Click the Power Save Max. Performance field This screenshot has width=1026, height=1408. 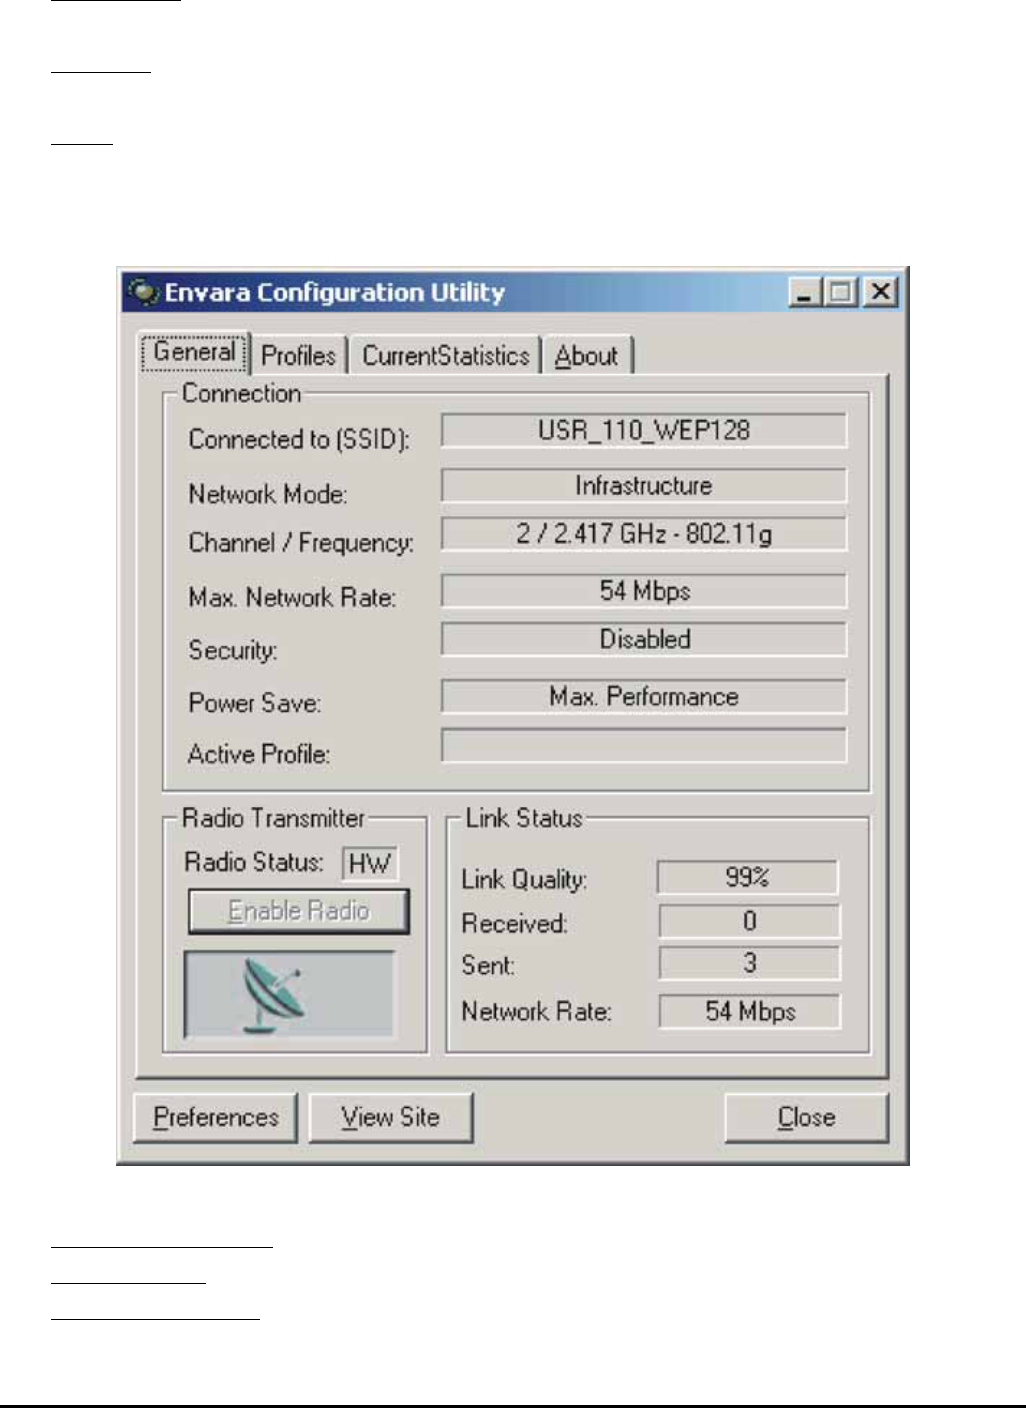coord(644,697)
